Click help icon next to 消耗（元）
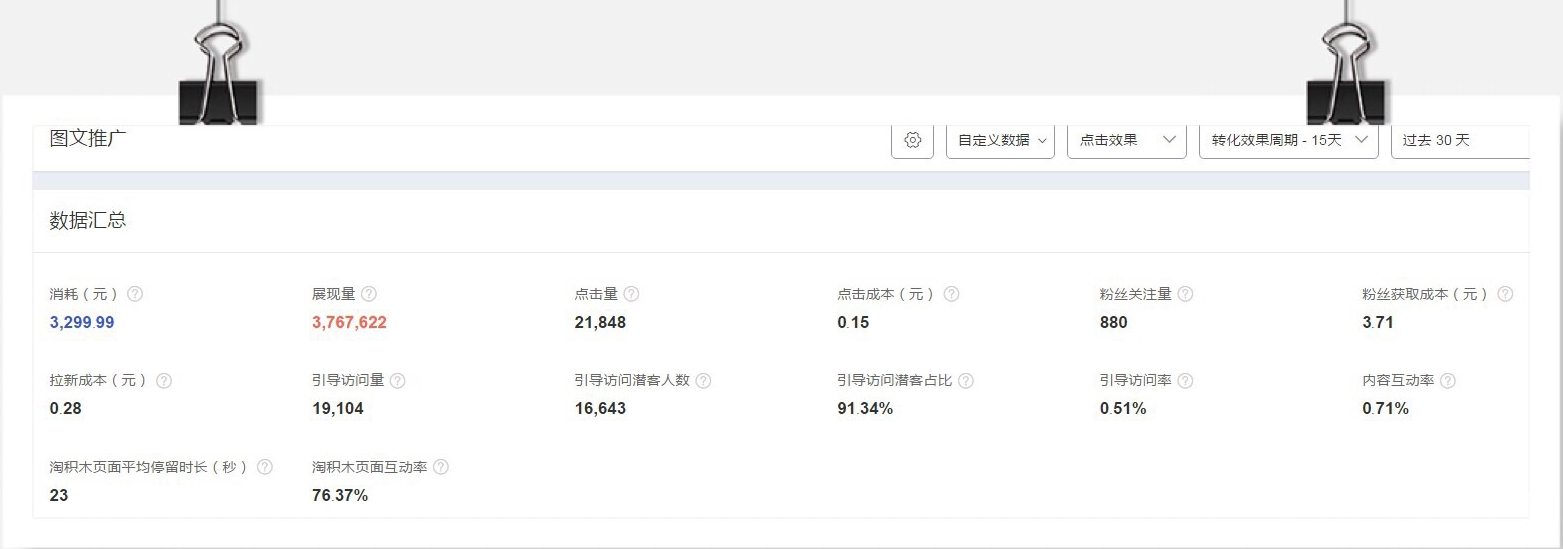This screenshot has height=549, width=1563. coord(135,294)
